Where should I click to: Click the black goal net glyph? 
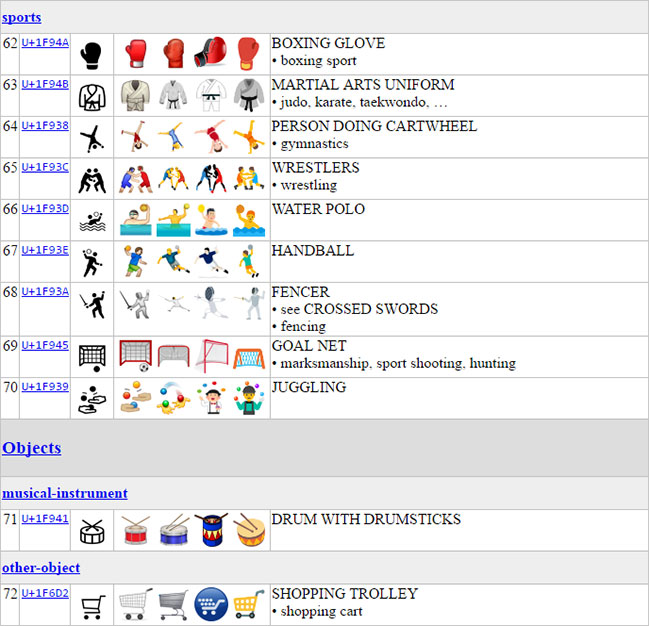91,356
